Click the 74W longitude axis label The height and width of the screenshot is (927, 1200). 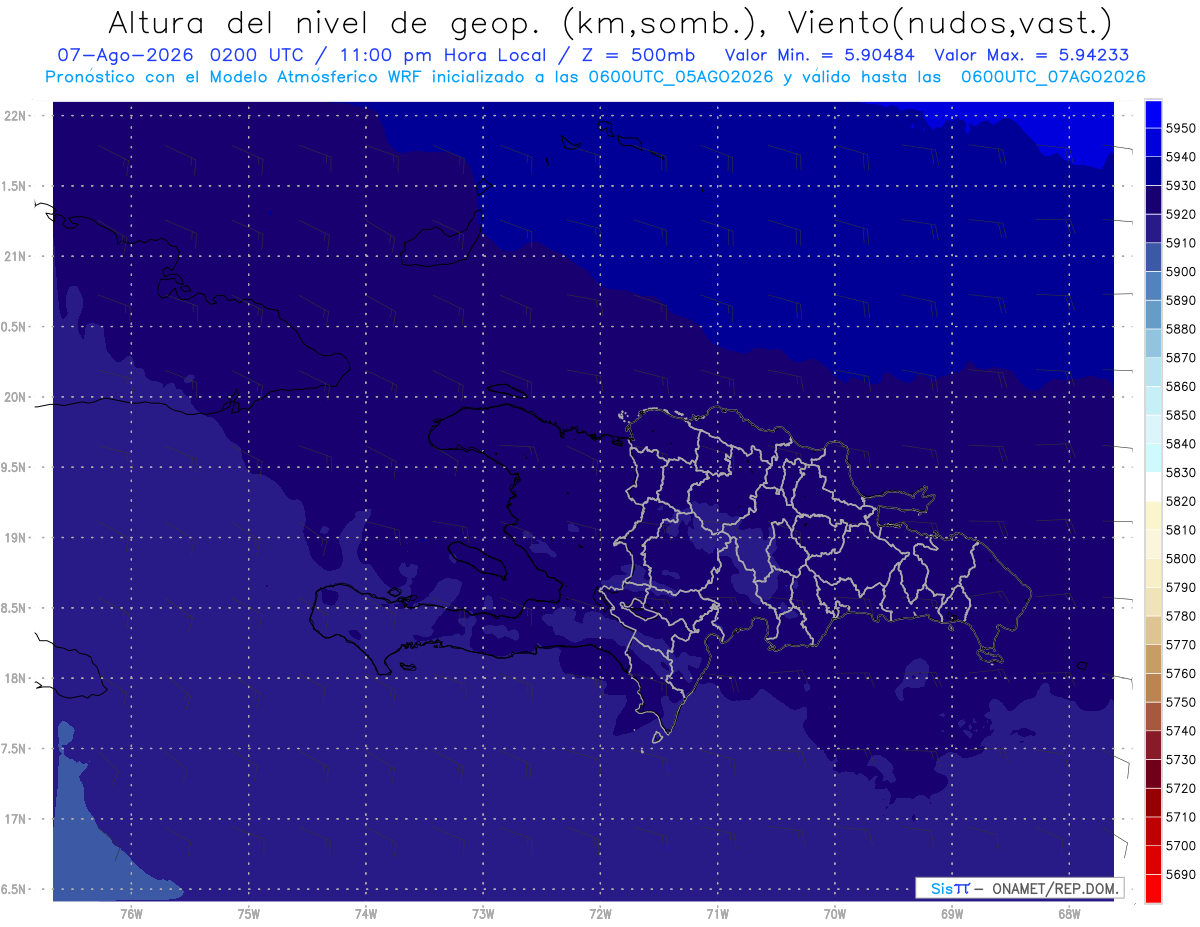[366, 913]
